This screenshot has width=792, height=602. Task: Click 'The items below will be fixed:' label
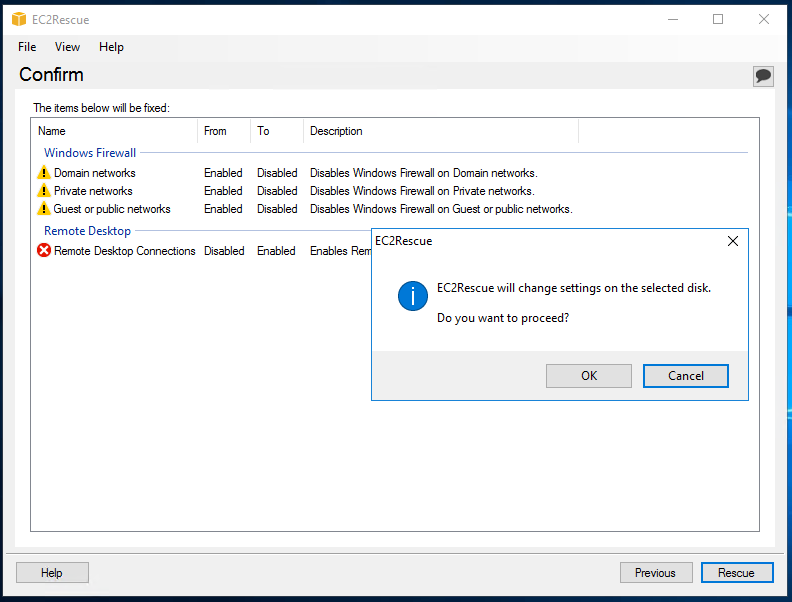point(102,108)
